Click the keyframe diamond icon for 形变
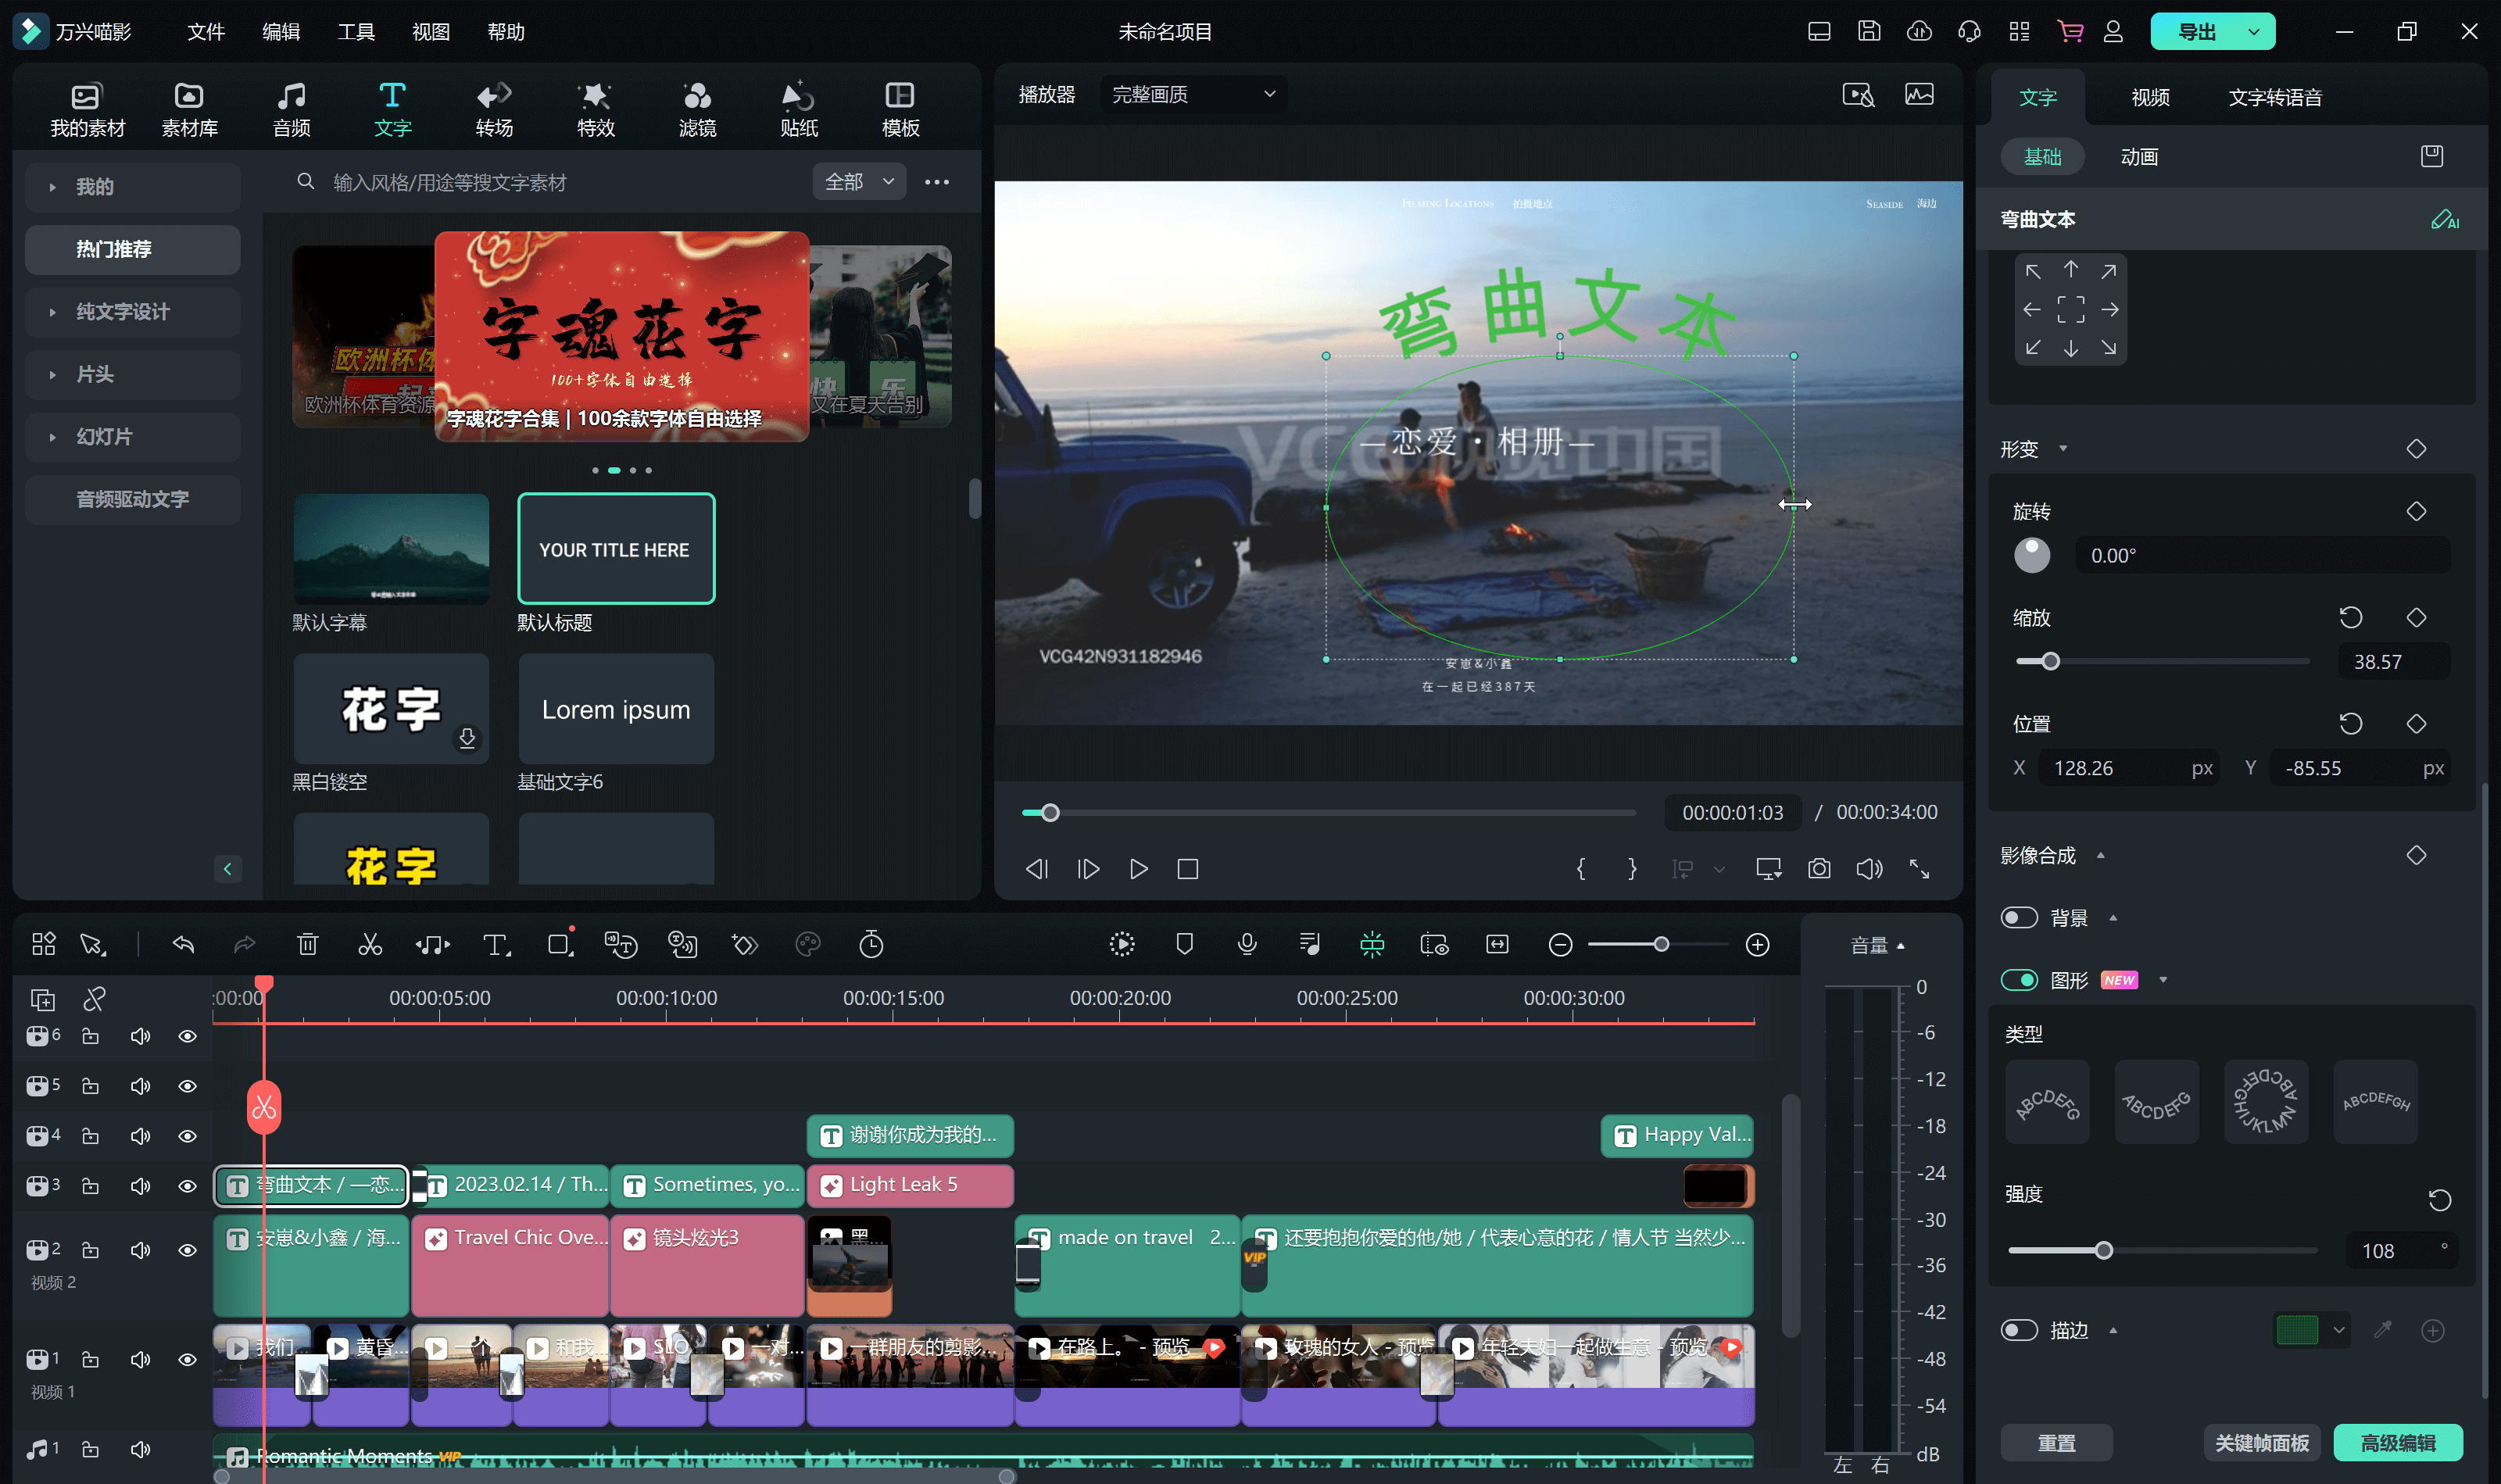The width and height of the screenshot is (2501, 1484). [2417, 447]
